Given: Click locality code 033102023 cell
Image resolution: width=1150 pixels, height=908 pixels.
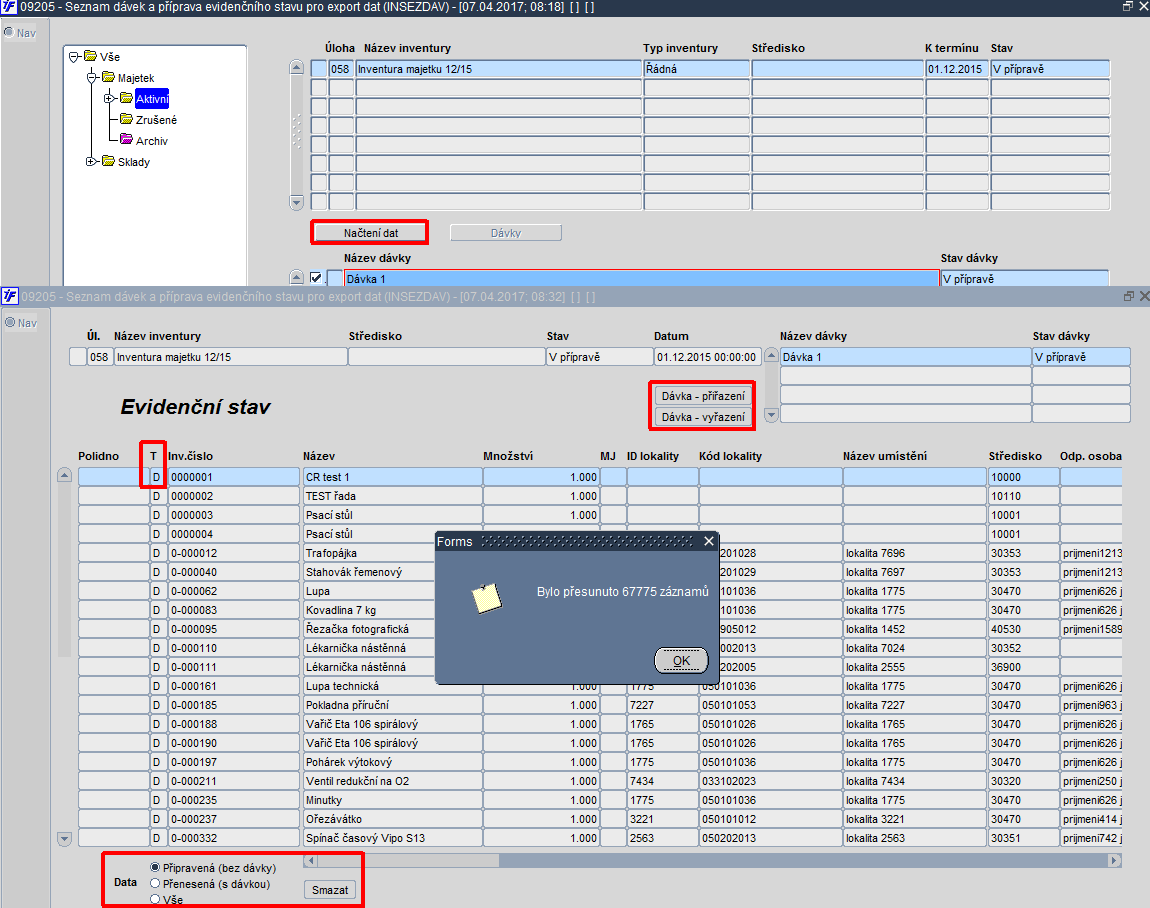Looking at the screenshot, I should 770,781.
